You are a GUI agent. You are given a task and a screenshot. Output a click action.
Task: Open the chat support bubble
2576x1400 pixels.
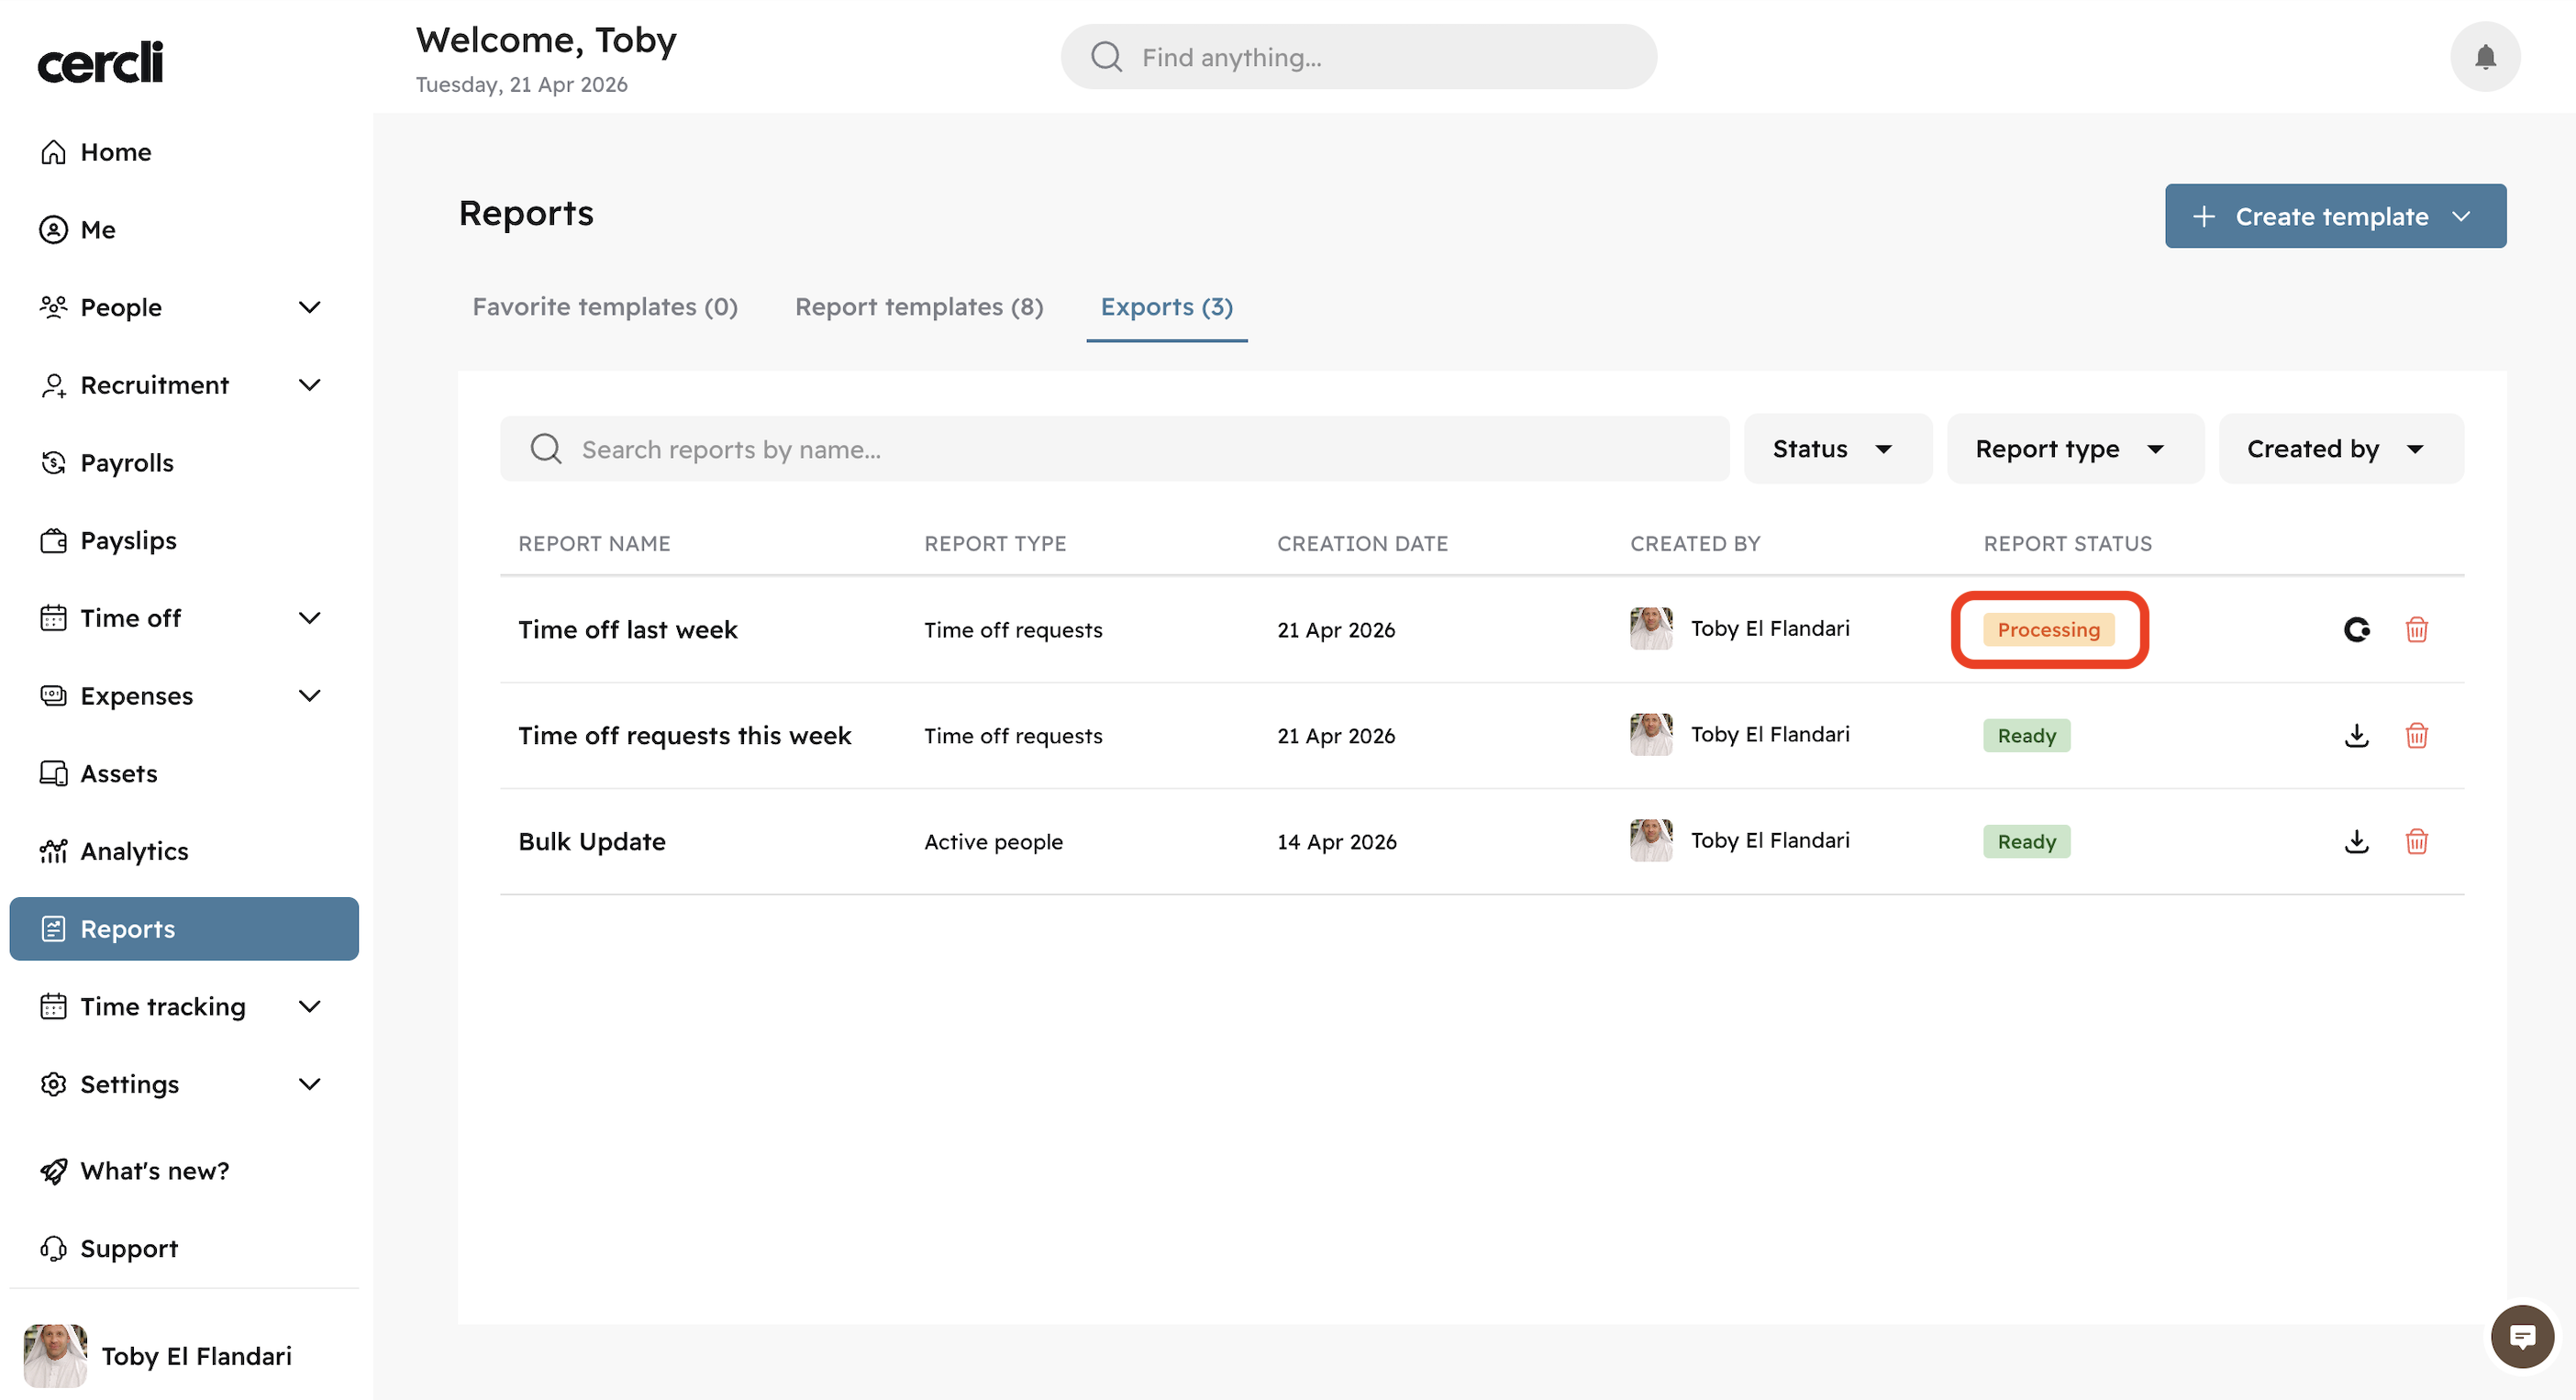[2521, 1336]
